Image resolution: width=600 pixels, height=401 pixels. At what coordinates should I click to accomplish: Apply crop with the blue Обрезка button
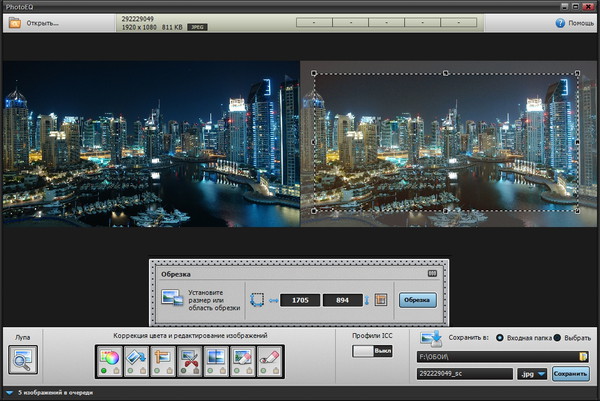click(417, 300)
